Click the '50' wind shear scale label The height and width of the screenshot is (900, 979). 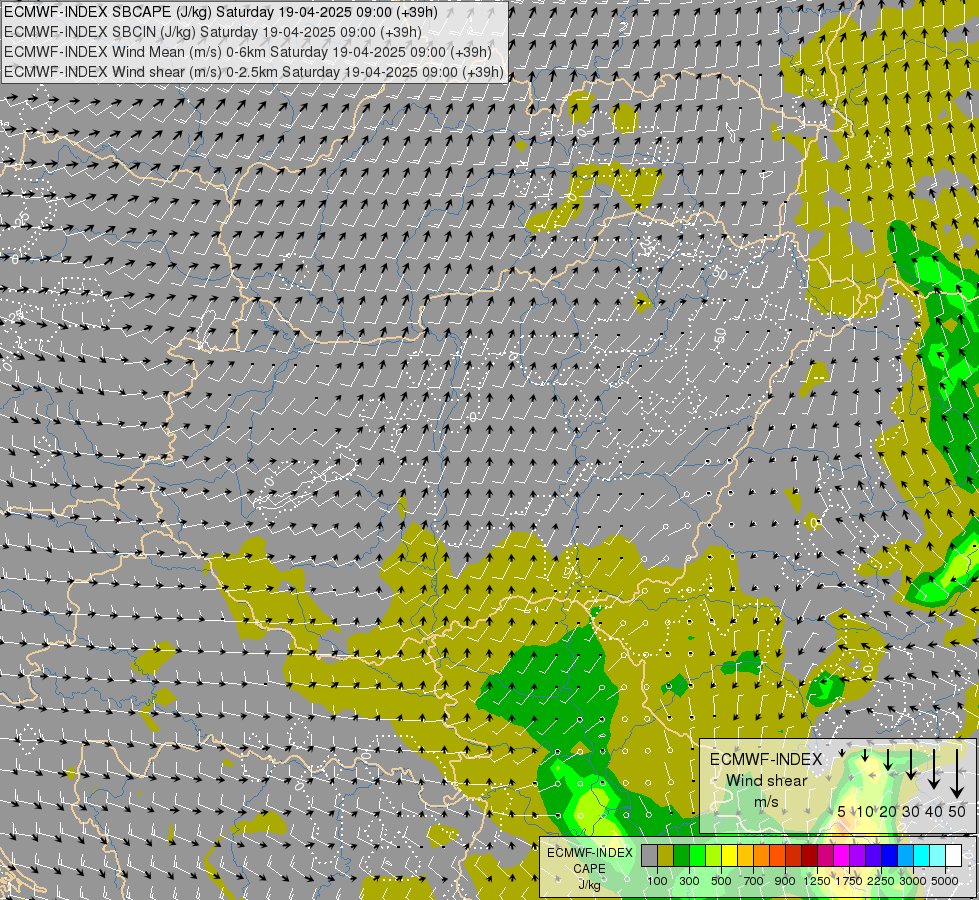coord(957,811)
